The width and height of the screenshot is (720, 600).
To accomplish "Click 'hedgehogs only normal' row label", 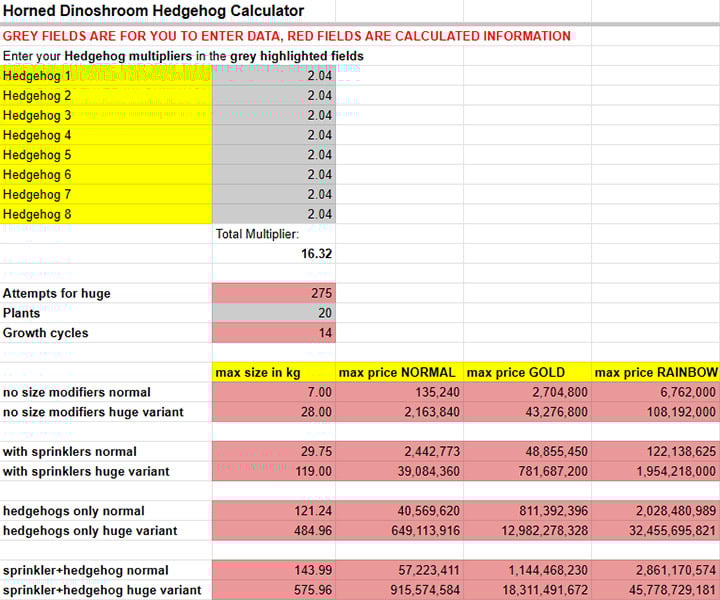I will coord(73,511).
